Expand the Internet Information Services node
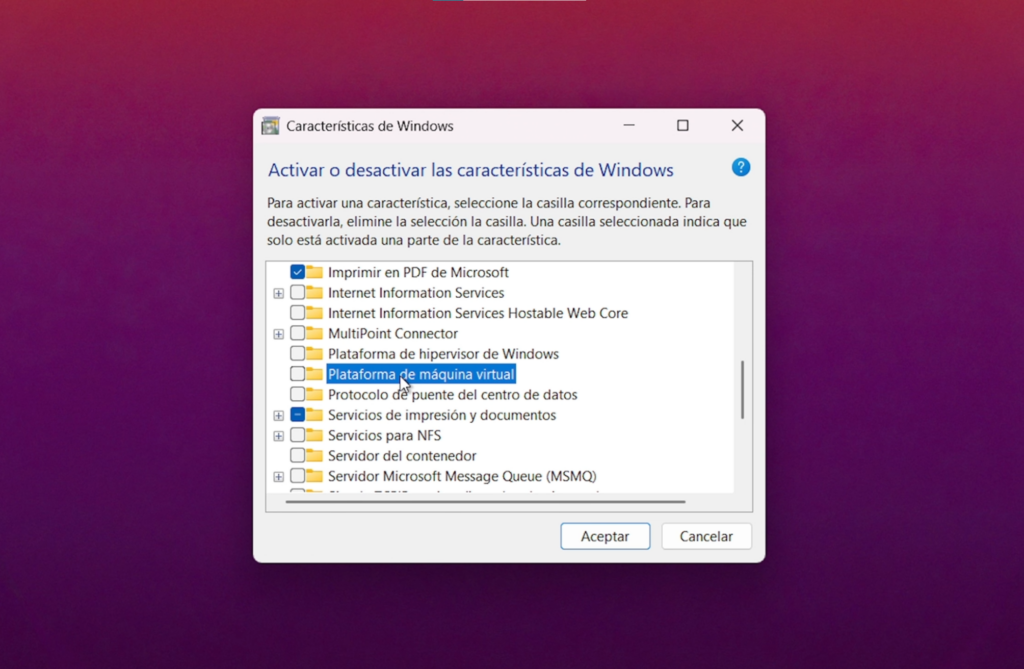 tap(279, 293)
